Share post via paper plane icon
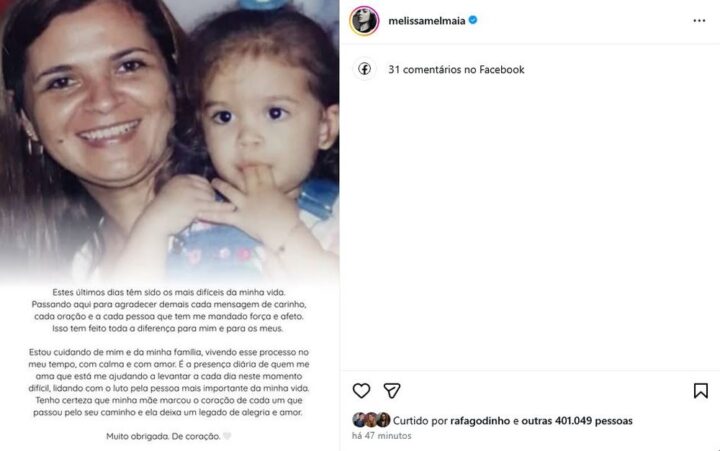Image resolution: width=720 pixels, height=451 pixels. pyautogui.click(x=392, y=391)
